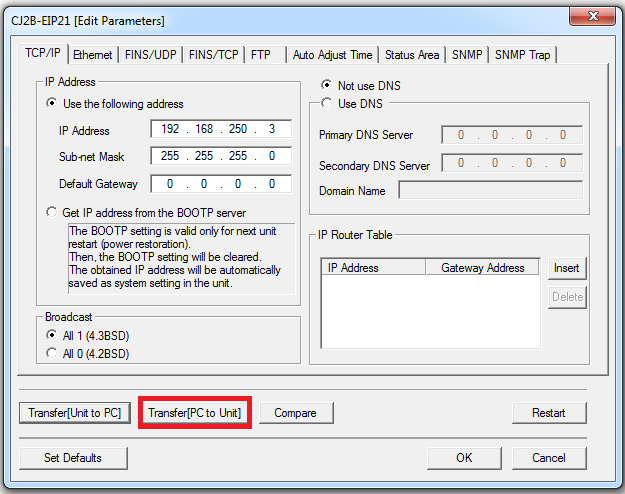
Task: Open the Auto Adjust Time tab
Action: [x=332, y=55]
